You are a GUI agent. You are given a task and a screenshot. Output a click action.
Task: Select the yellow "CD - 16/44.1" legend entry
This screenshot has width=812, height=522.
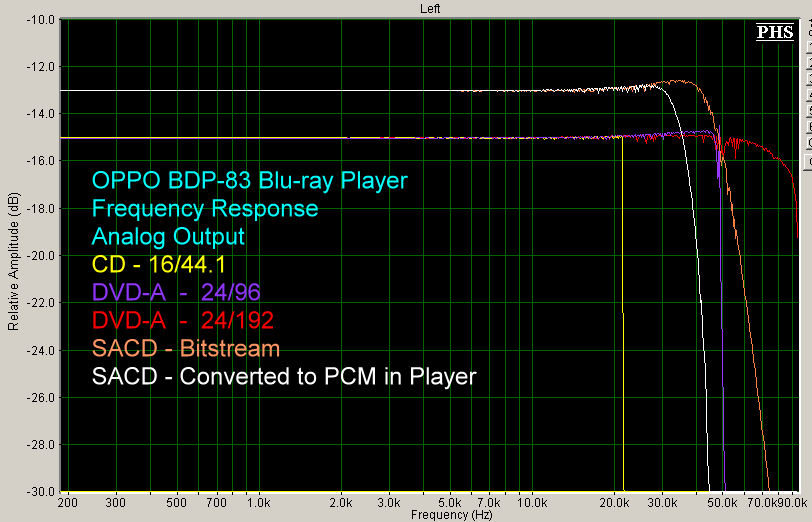point(159,265)
